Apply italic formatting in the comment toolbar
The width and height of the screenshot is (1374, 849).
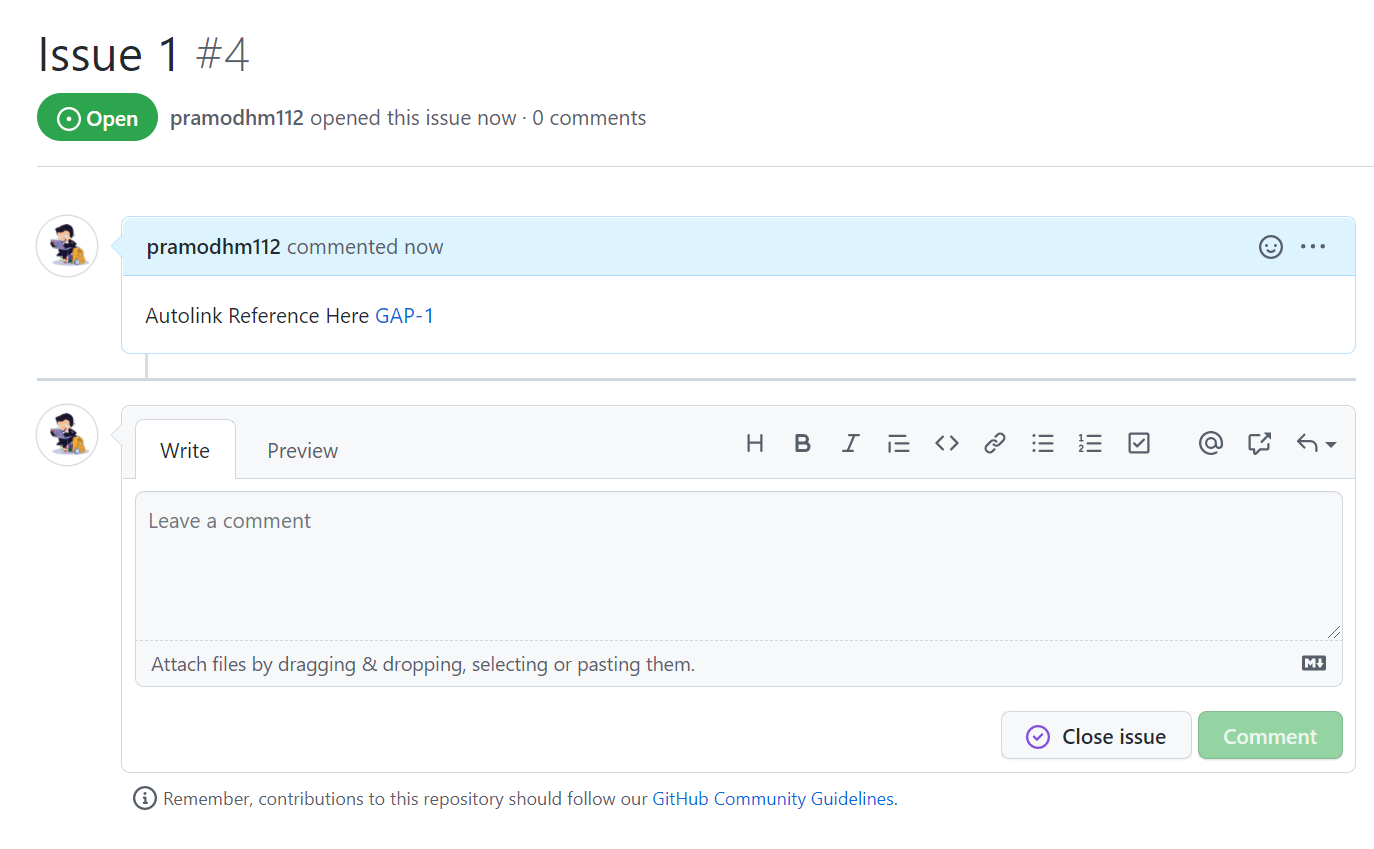pos(850,443)
